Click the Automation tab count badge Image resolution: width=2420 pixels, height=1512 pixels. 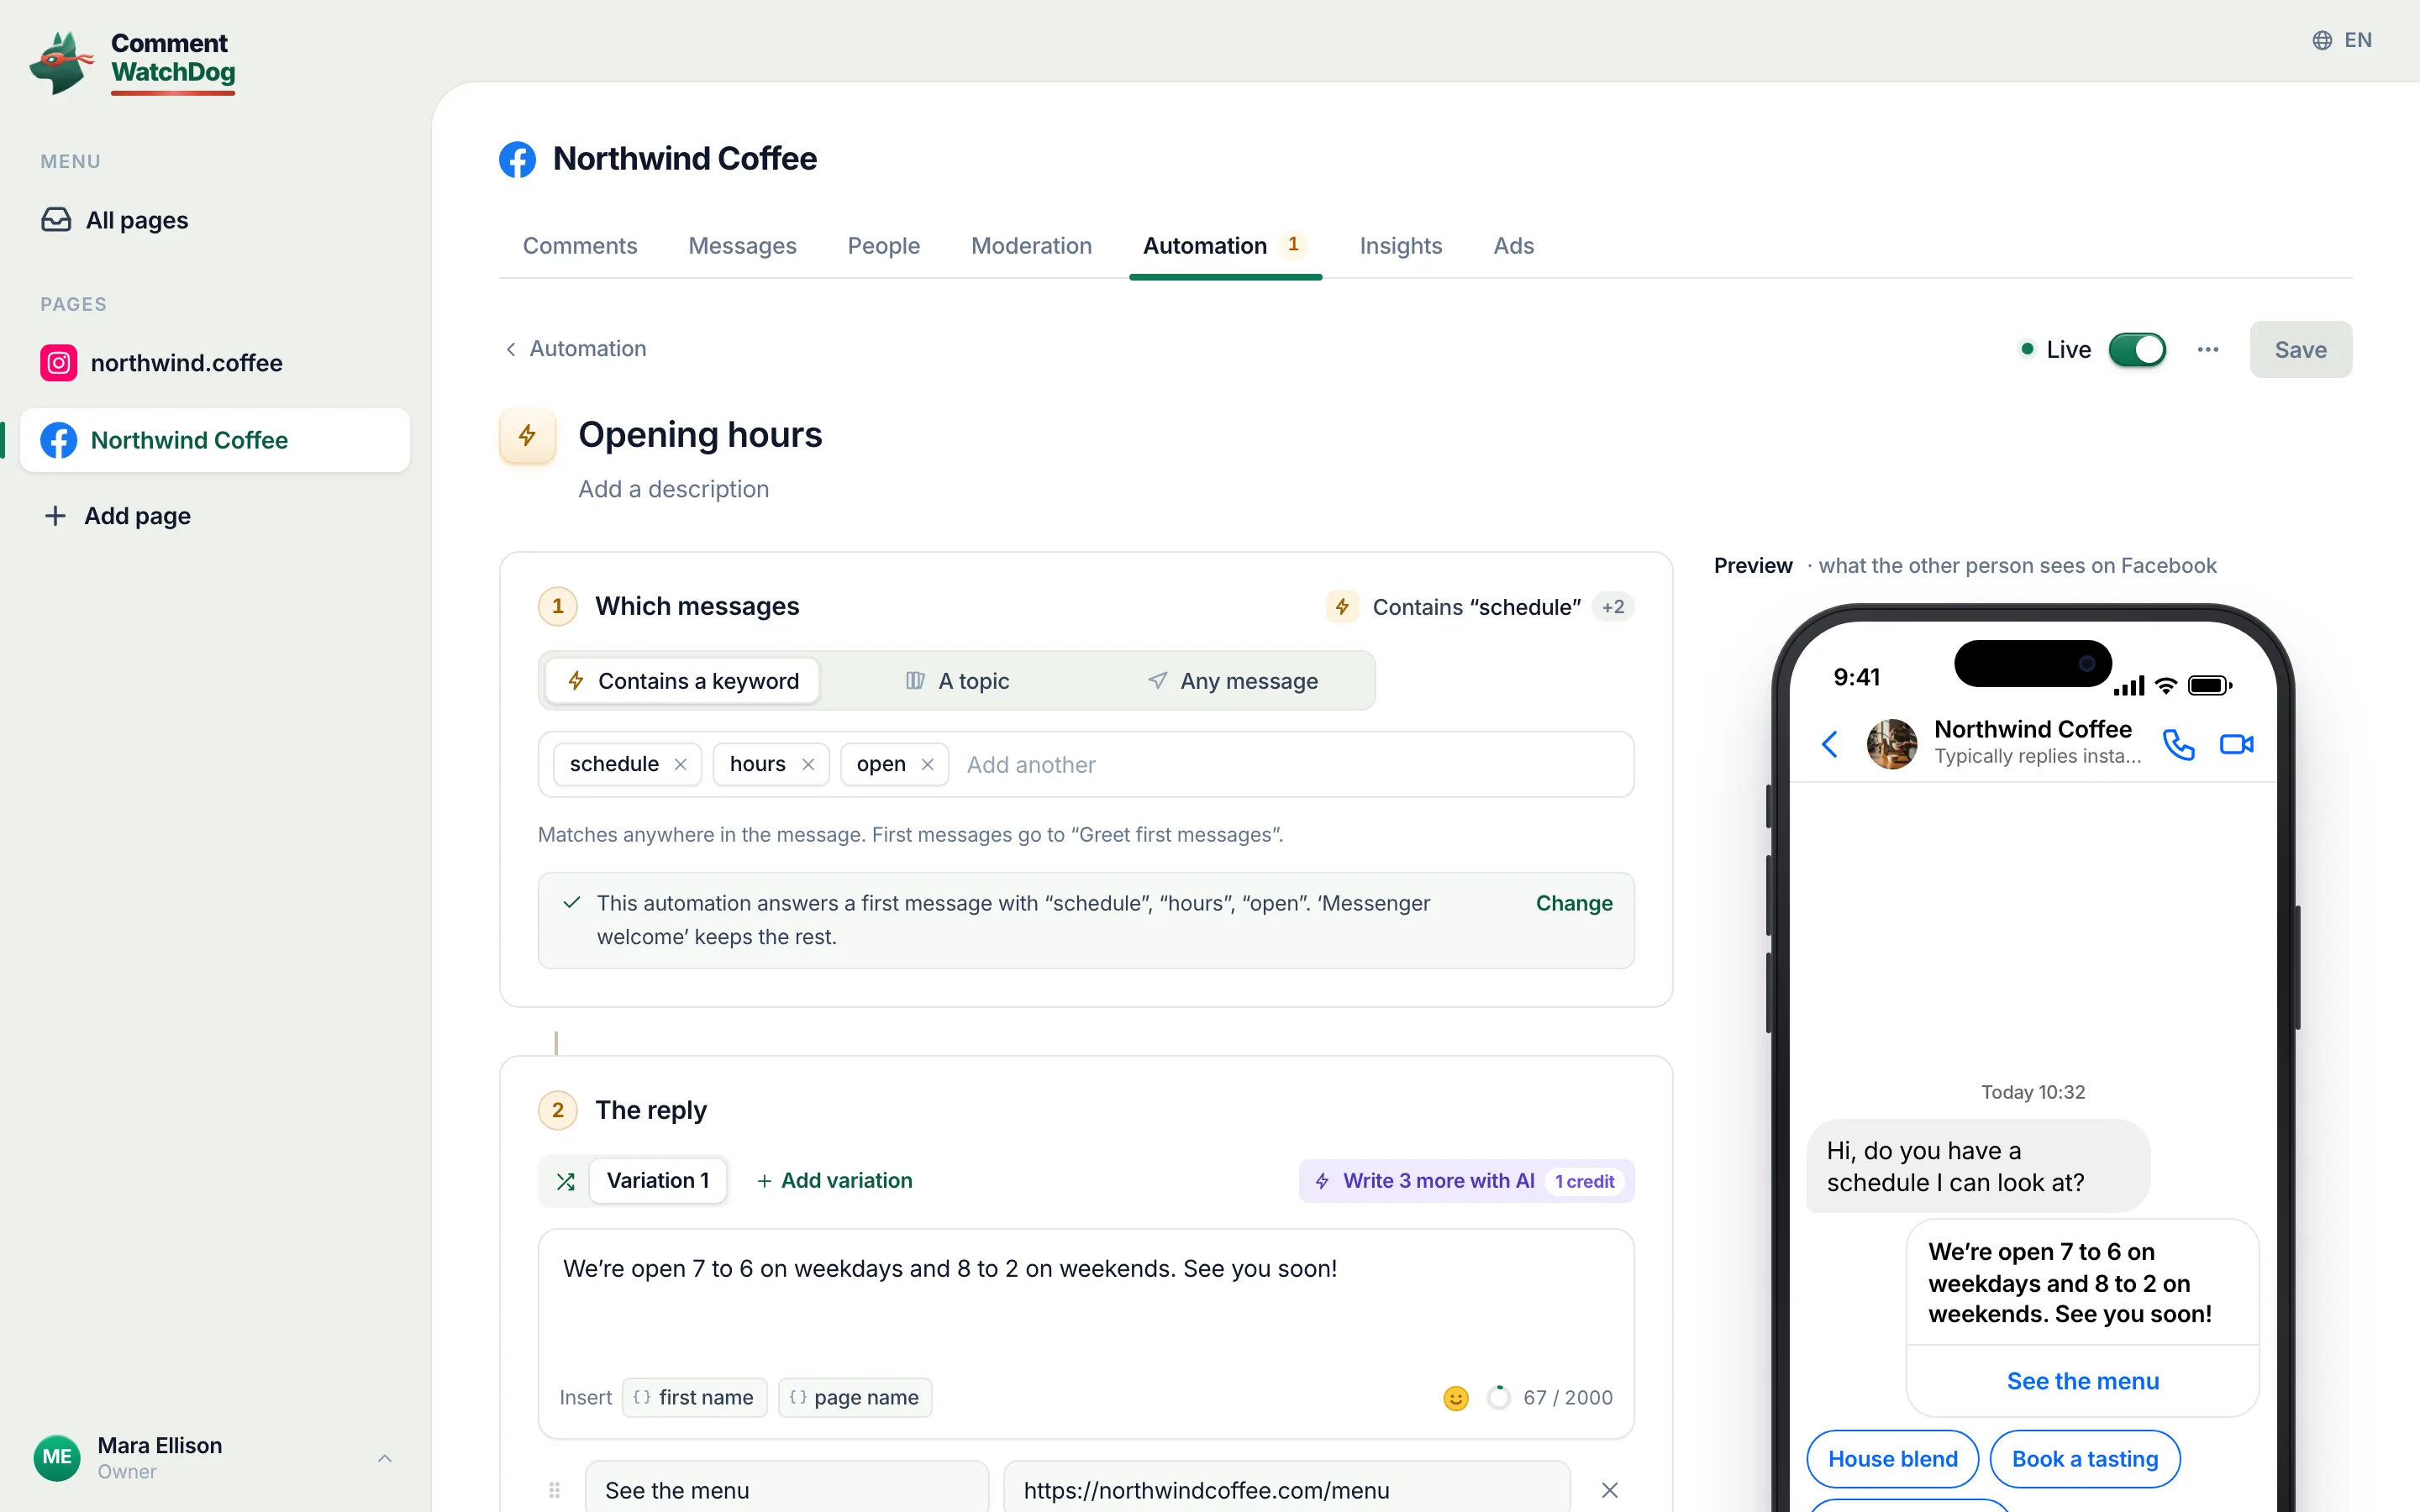tap(1293, 244)
